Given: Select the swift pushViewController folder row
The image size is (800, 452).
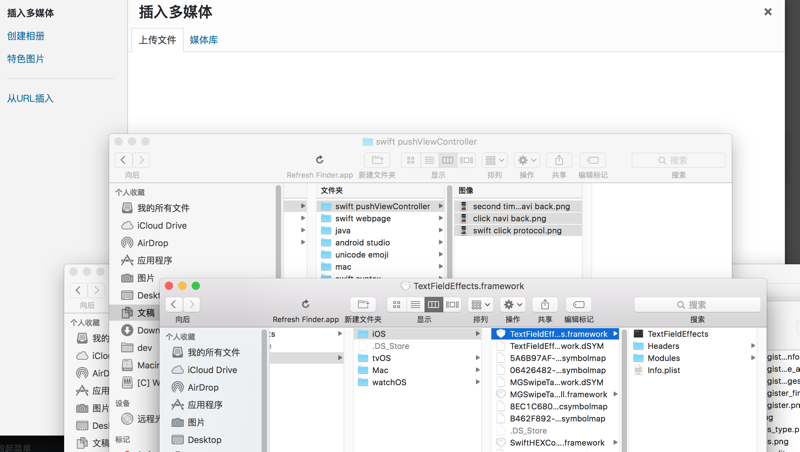Looking at the screenshot, I should (381, 206).
